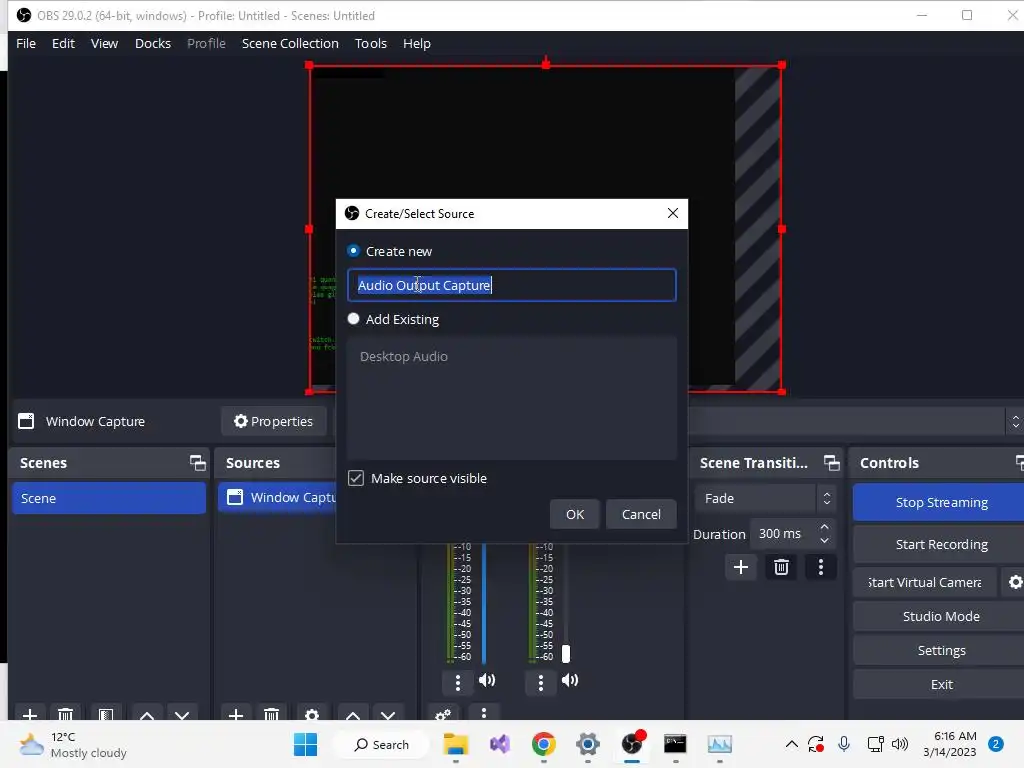Open transition properties three-dot menu

point(821,567)
